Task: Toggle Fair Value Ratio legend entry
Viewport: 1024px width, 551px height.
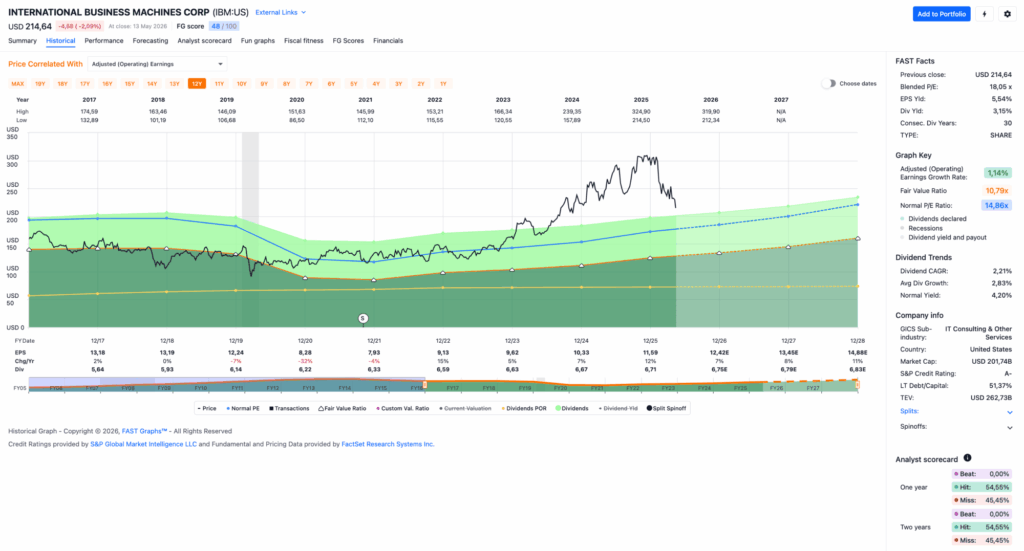Action: (x=343, y=408)
